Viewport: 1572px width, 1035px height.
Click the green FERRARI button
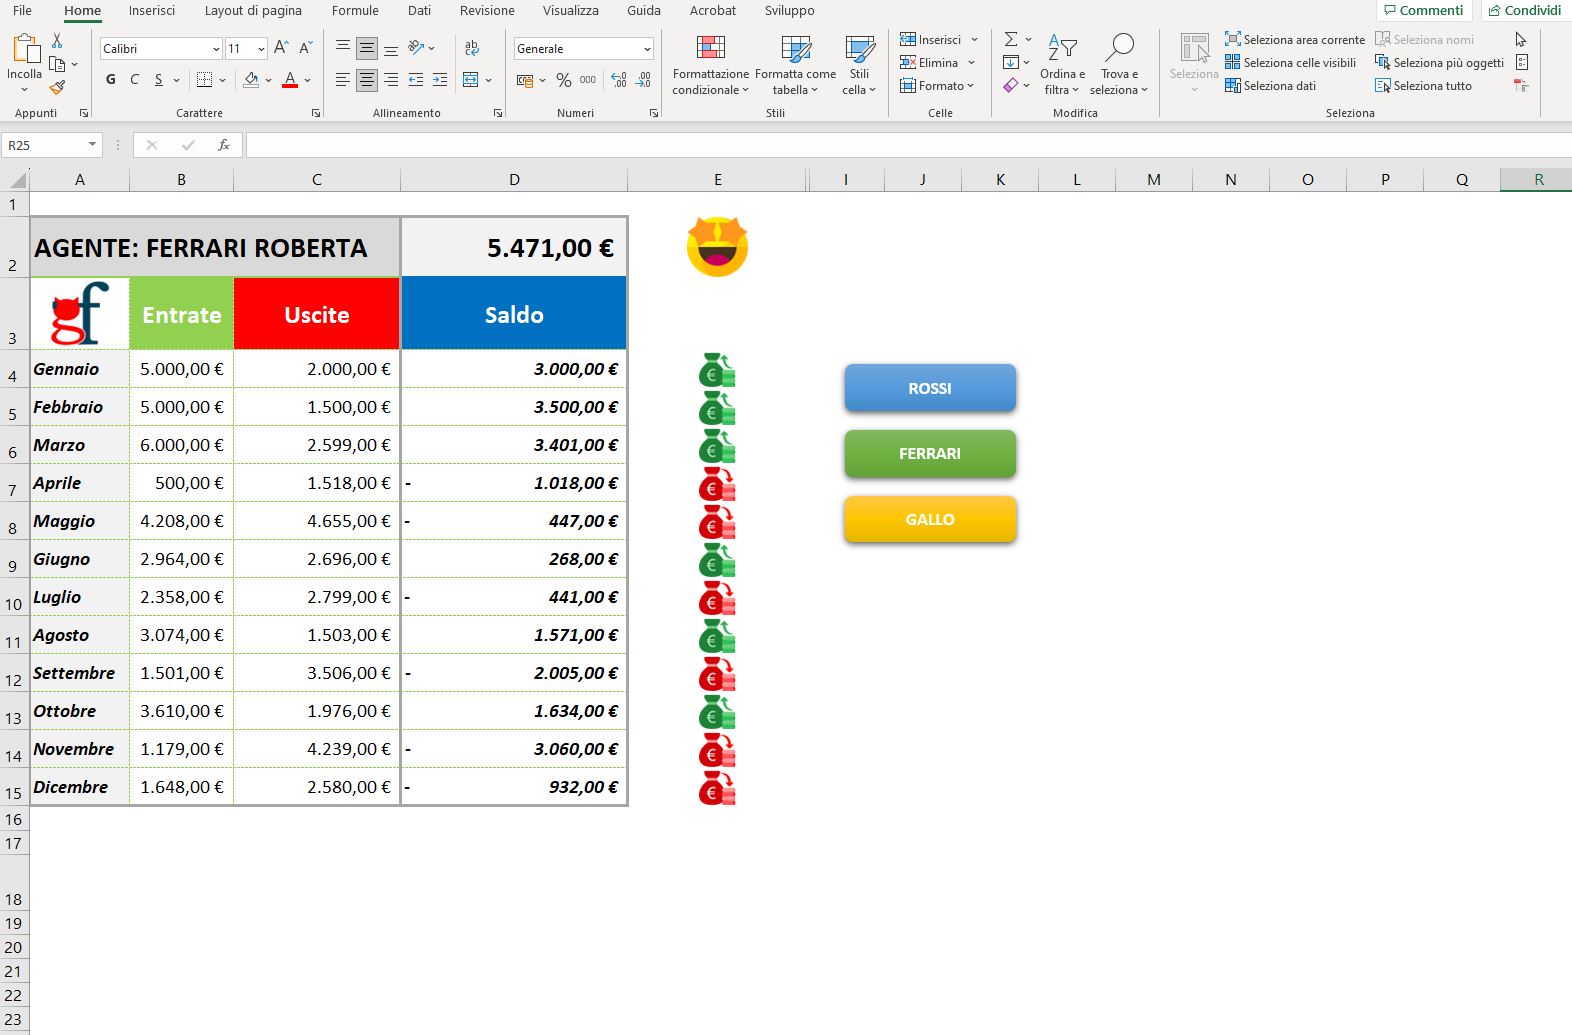tap(930, 454)
